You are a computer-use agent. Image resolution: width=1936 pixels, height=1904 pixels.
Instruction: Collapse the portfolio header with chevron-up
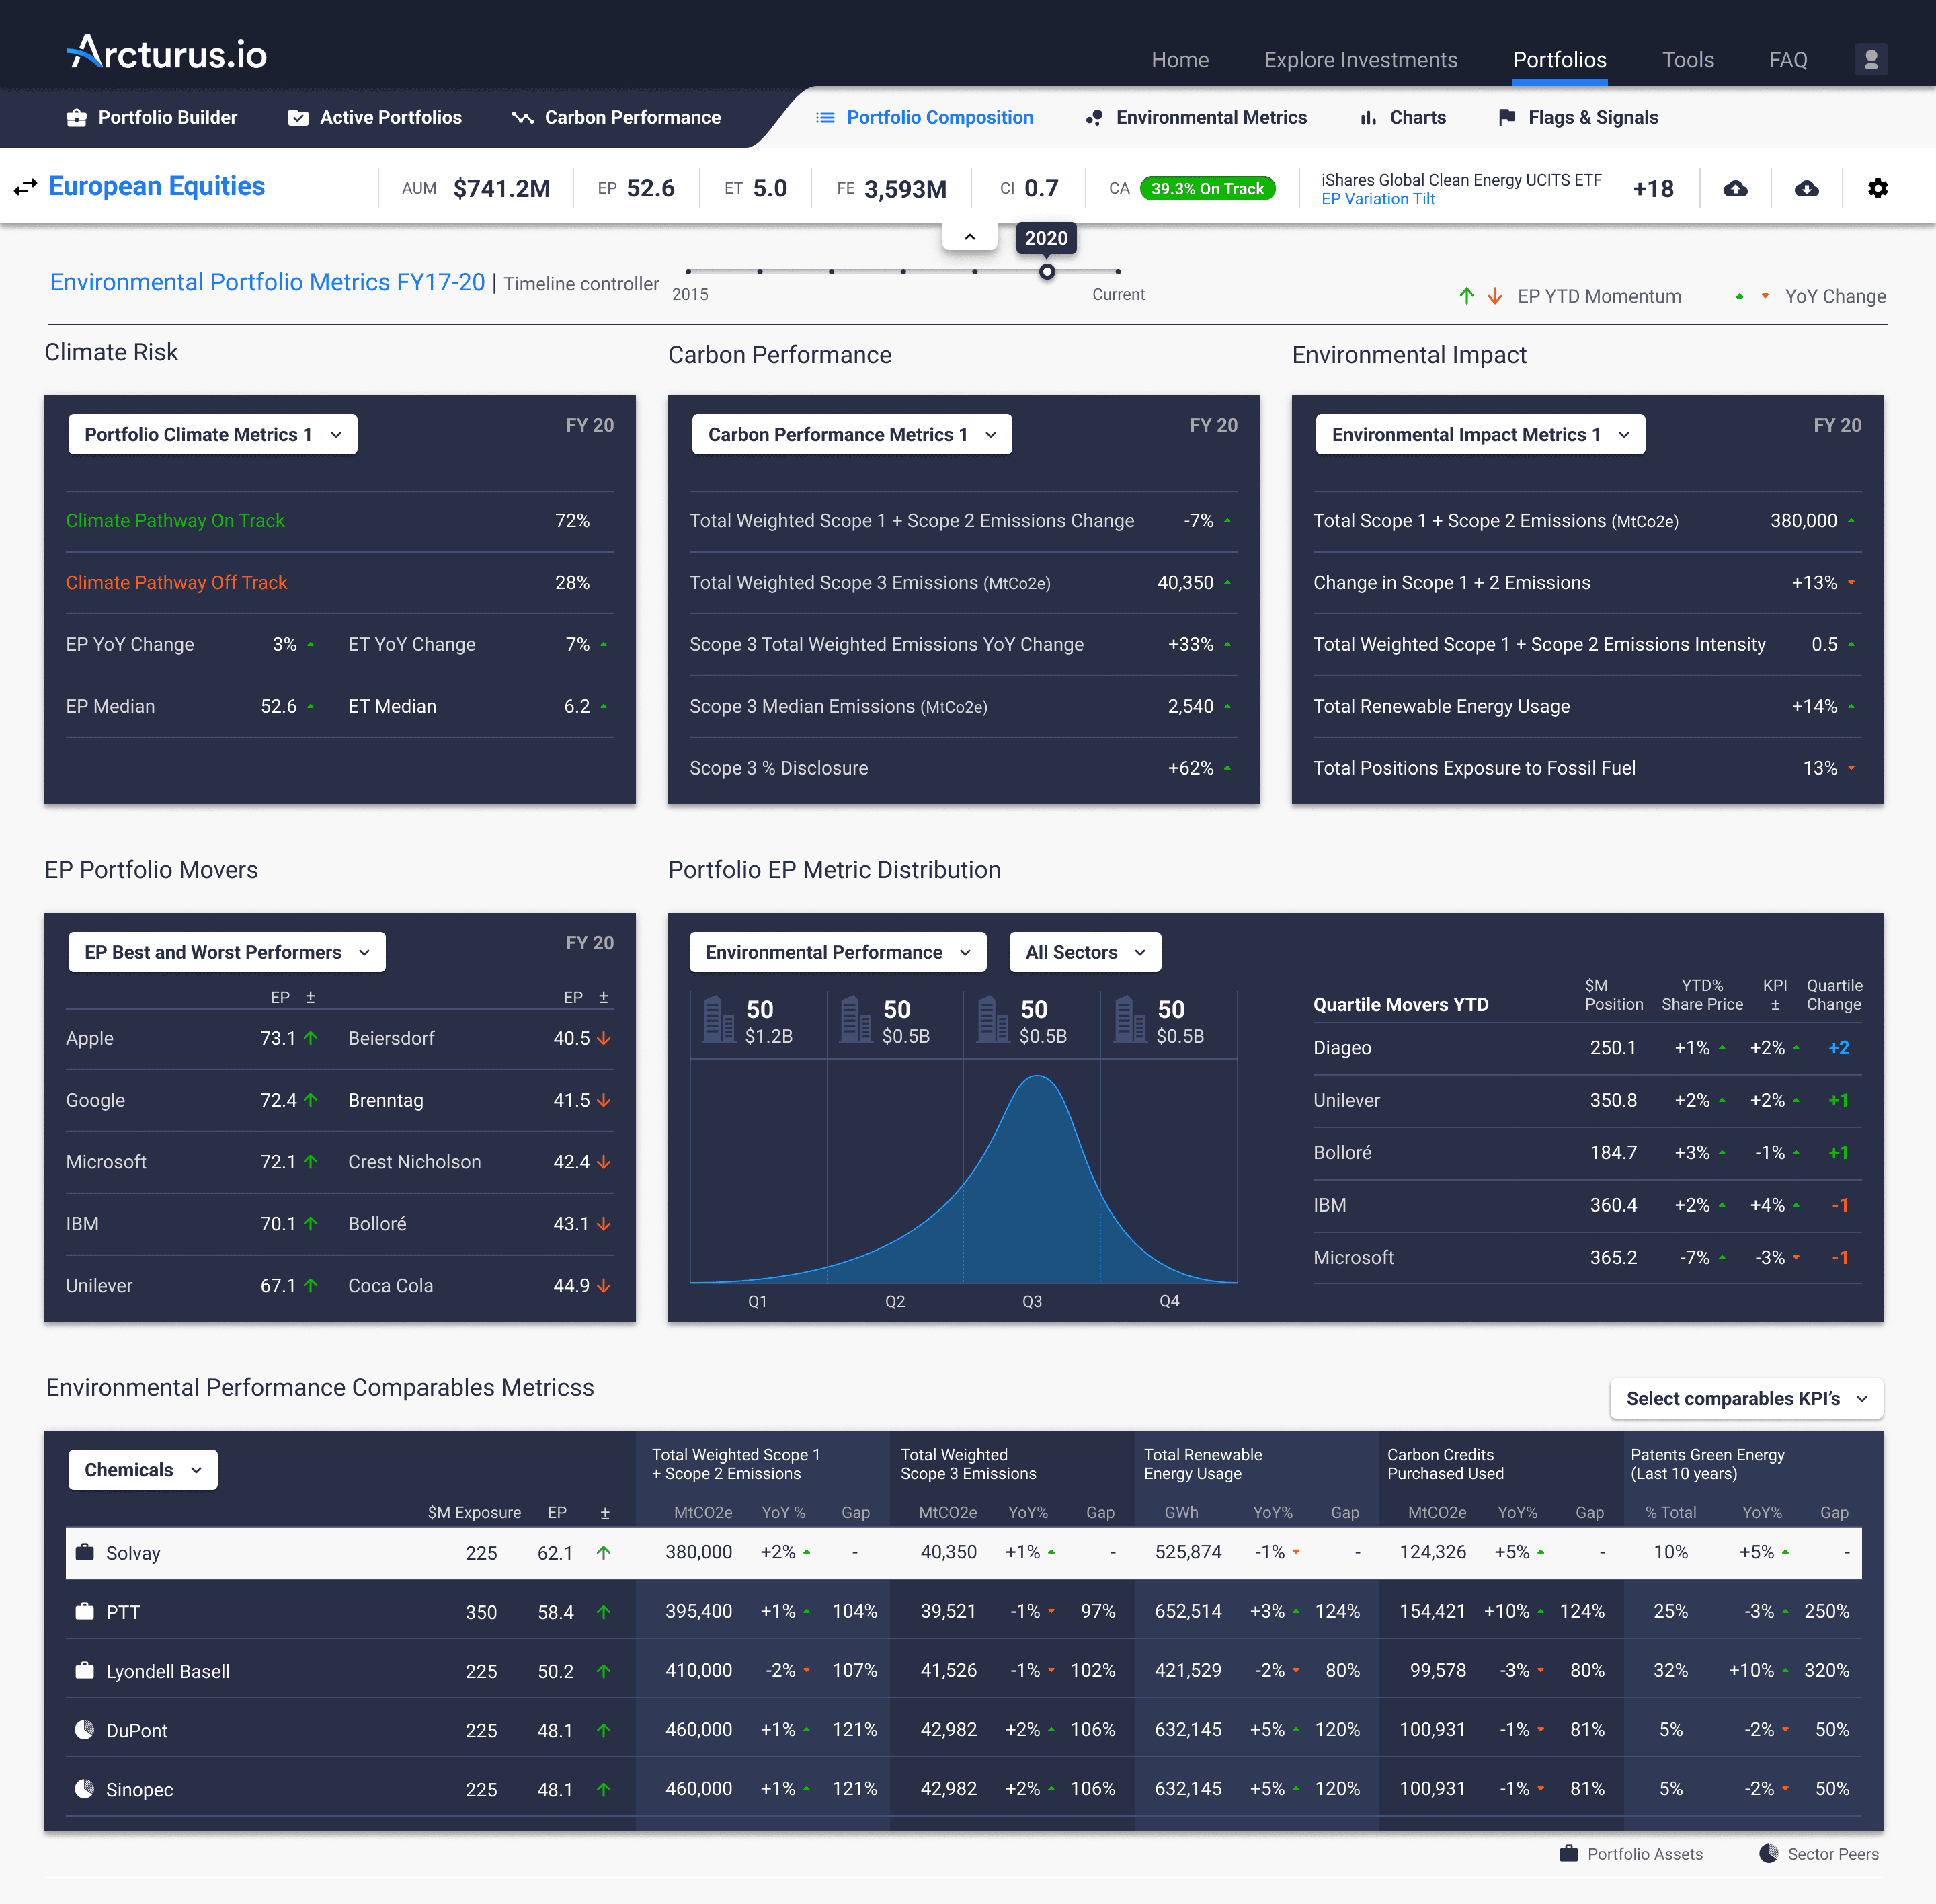click(969, 237)
